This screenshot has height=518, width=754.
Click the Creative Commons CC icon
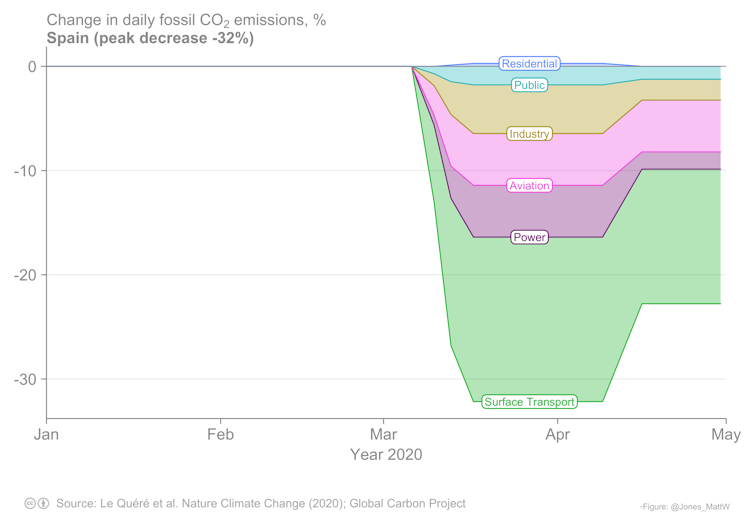point(30,503)
